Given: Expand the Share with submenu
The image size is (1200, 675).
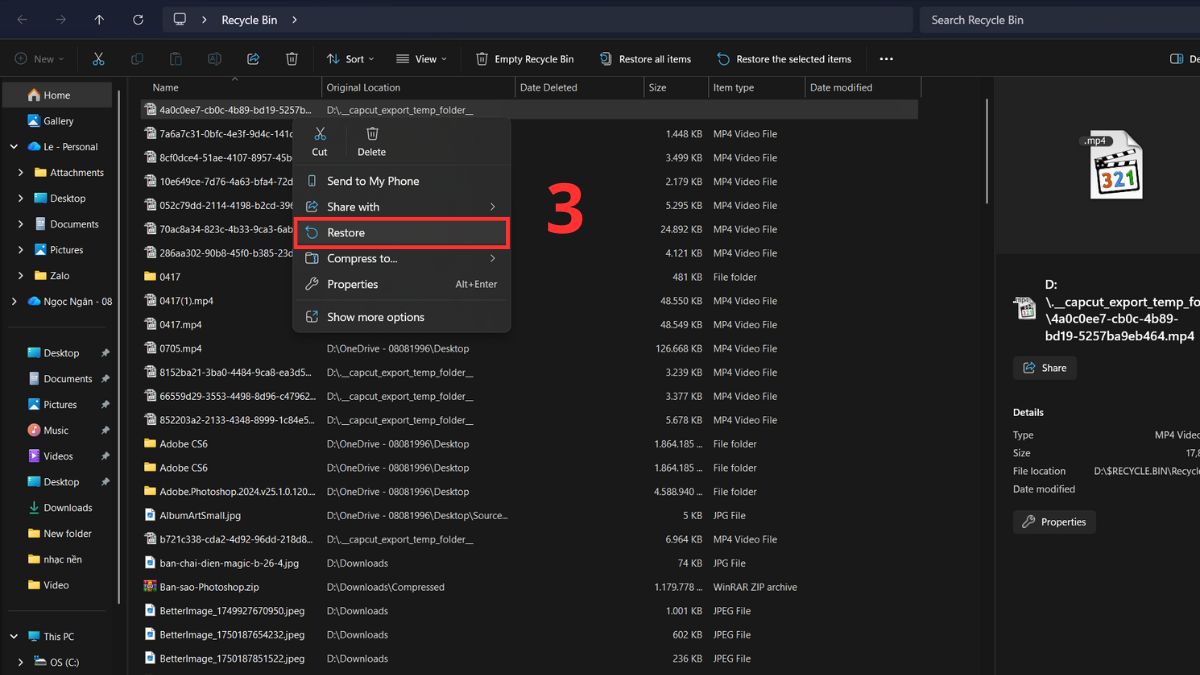Looking at the screenshot, I should [401, 207].
